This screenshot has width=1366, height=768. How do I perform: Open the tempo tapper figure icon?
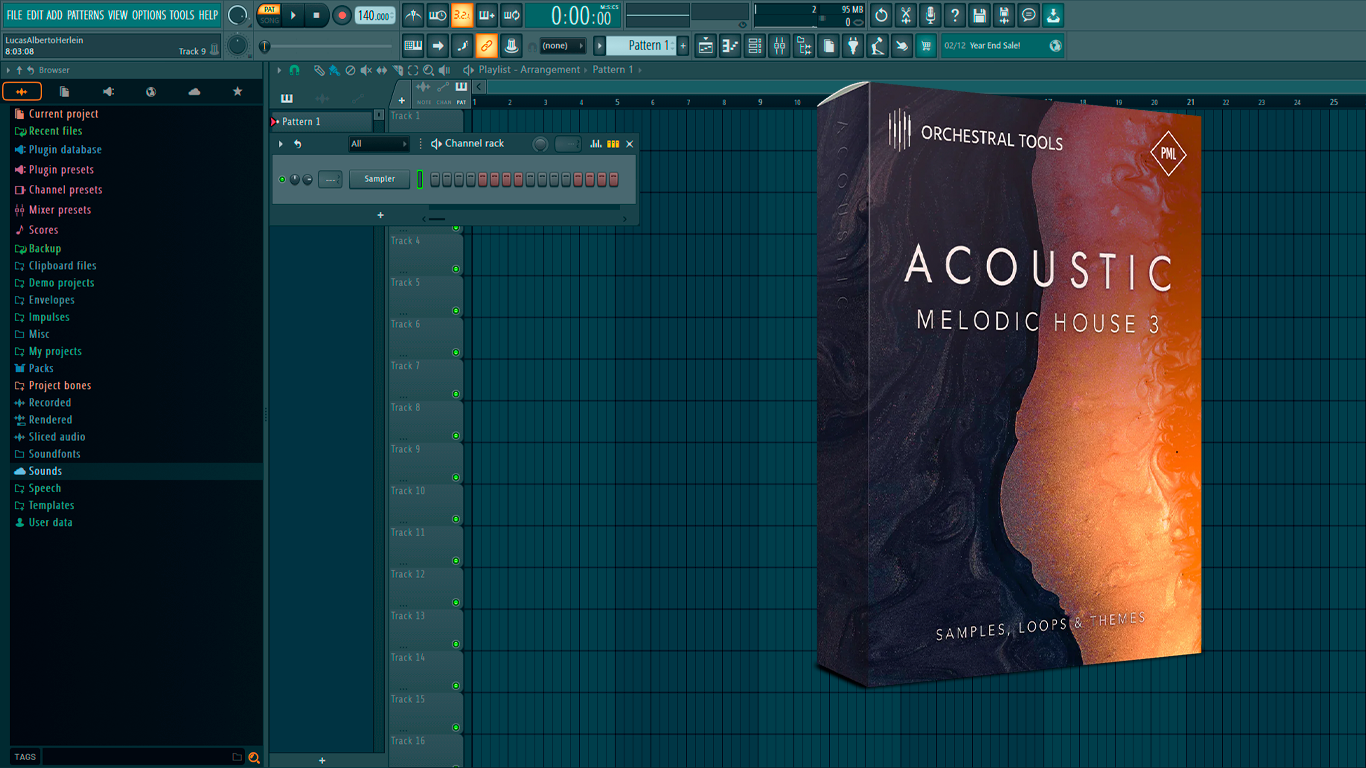(877, 45)
